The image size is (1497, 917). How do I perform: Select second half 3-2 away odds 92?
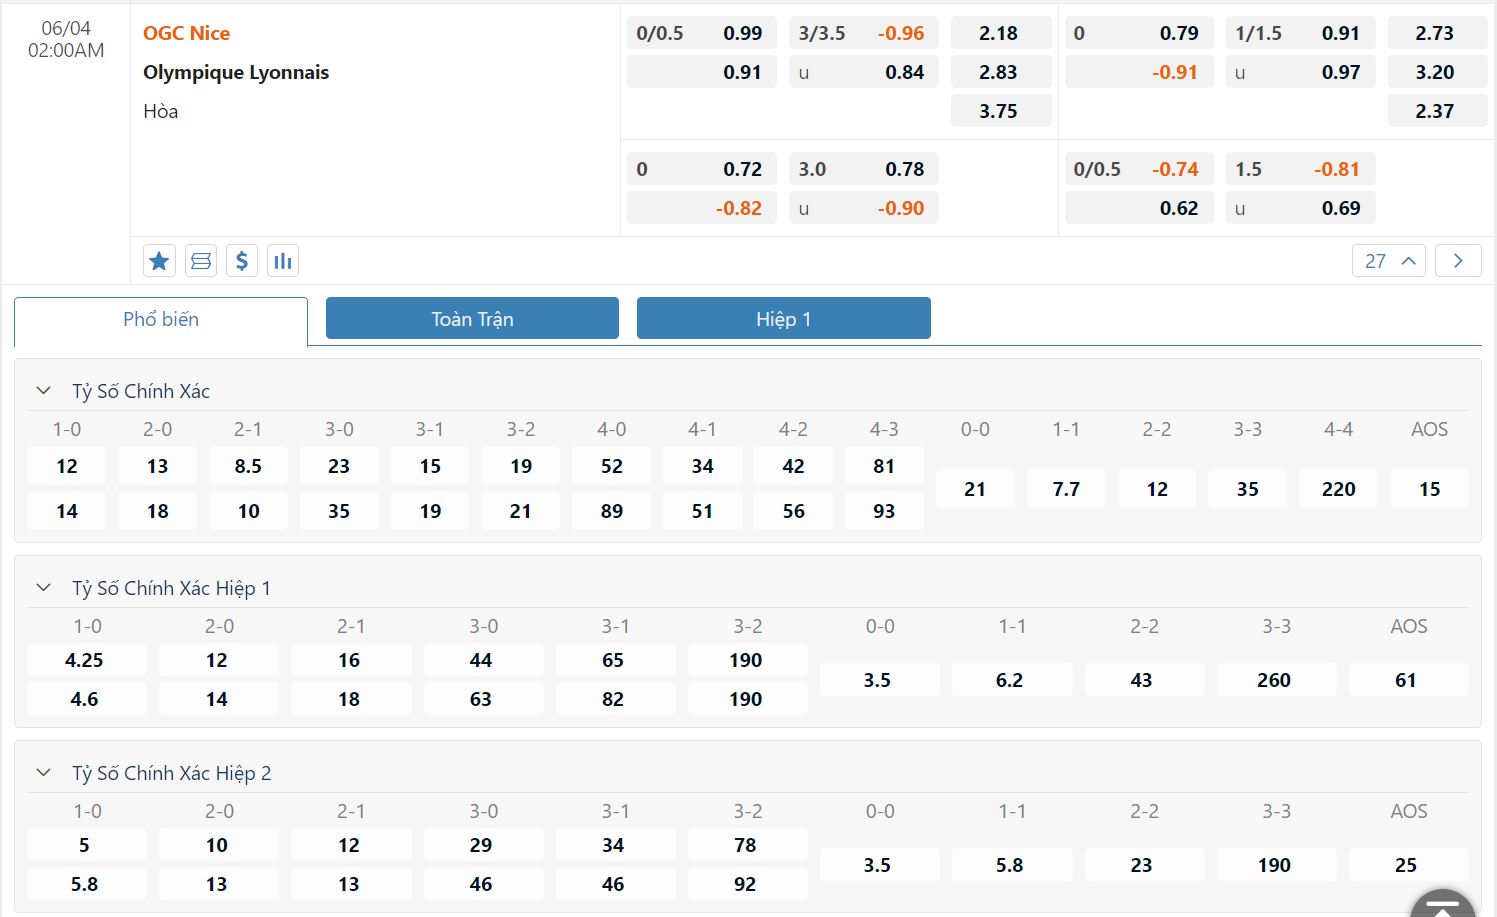747,884
